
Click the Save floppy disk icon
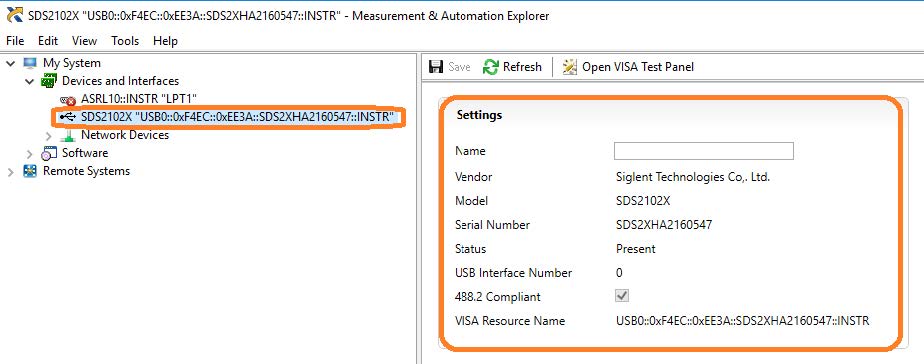[436, 67]
